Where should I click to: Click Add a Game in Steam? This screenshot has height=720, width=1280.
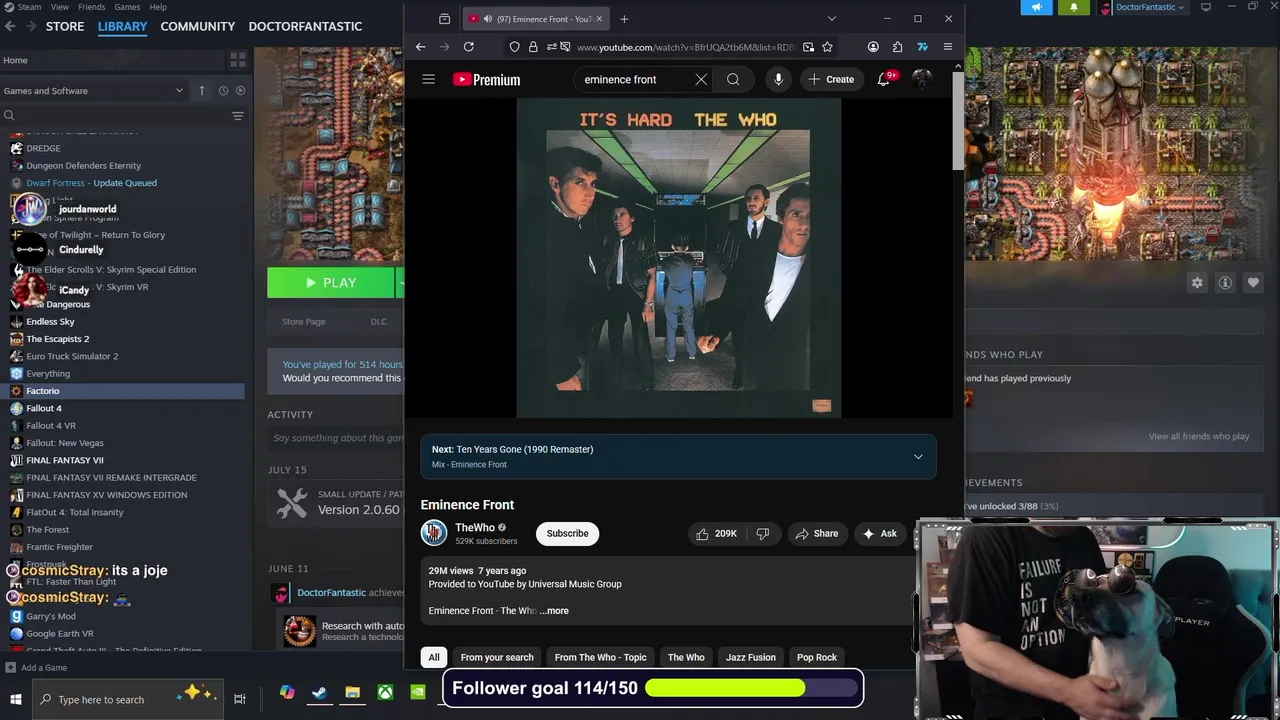click(x=36, y=668)
